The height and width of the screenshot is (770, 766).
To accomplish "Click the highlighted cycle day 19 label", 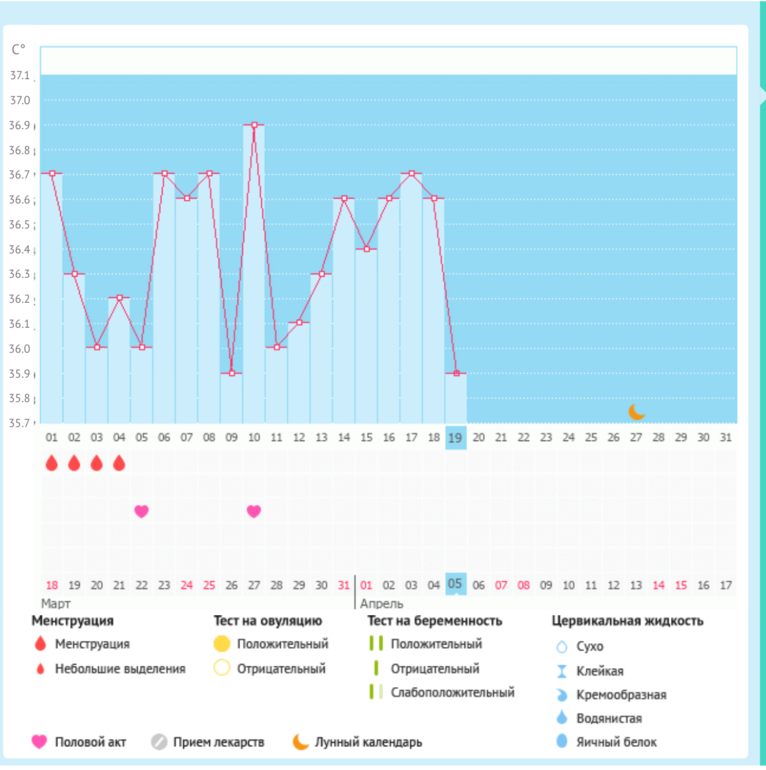I will 456,437.
